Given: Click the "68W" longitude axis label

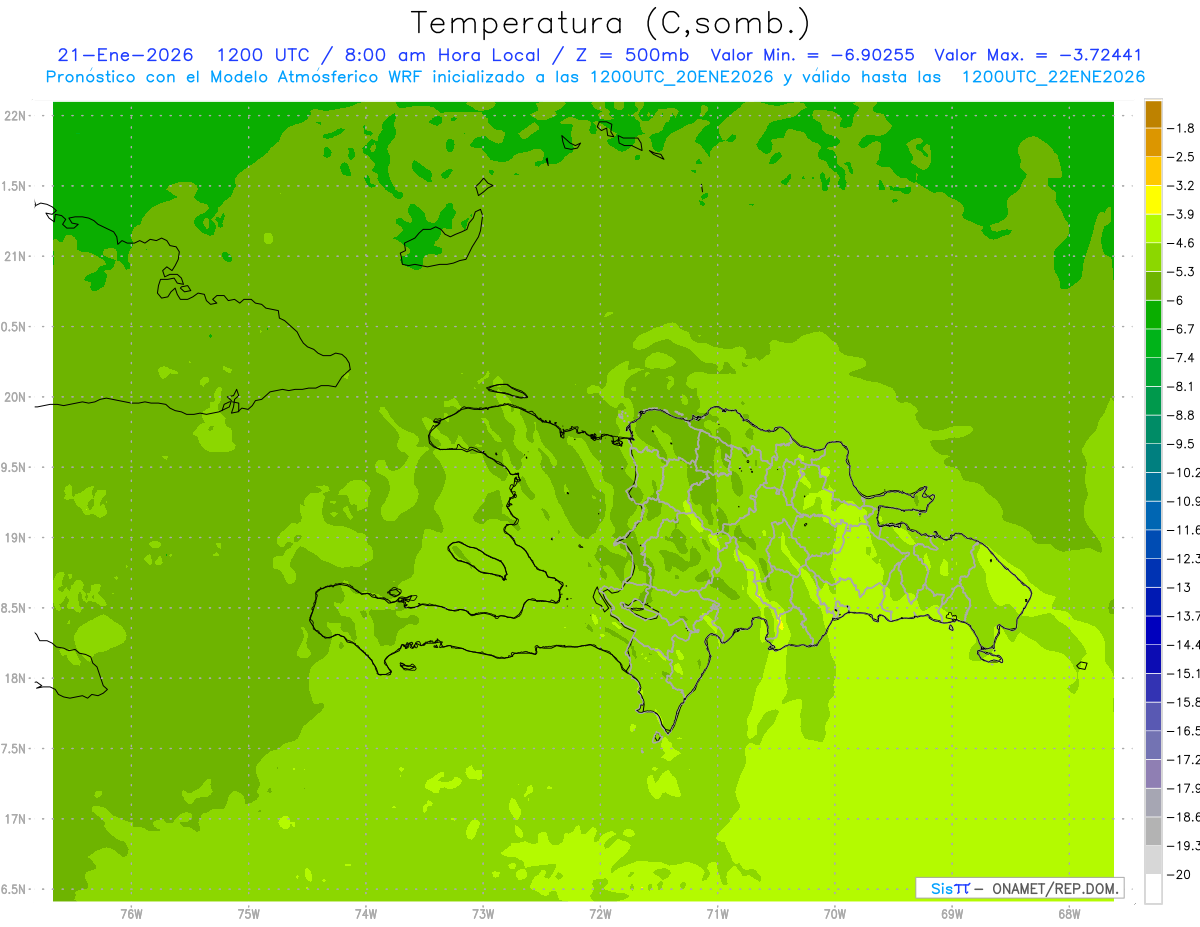Looking at the screenshot, I should point(1069,913).
